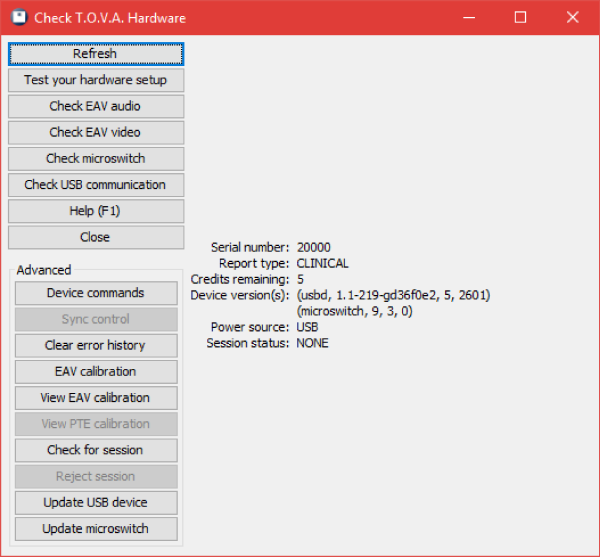Click the window title Check T.O.V.A. Hardware
Image resolution: width=600 pixels, height=557 pixels.
110,18
